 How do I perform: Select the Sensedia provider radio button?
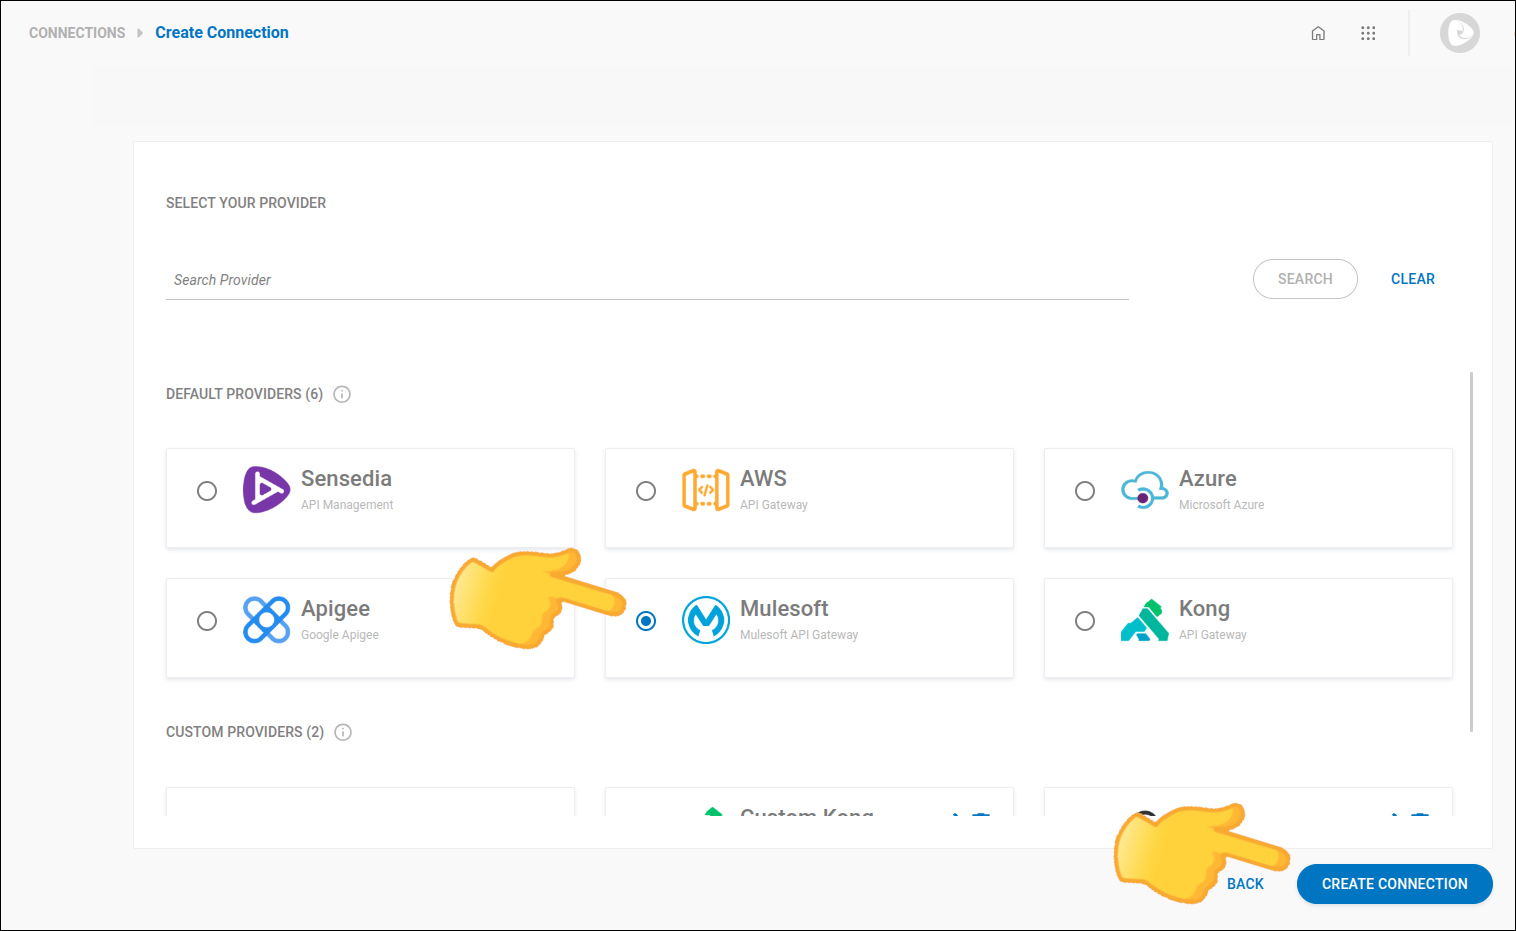207,491
